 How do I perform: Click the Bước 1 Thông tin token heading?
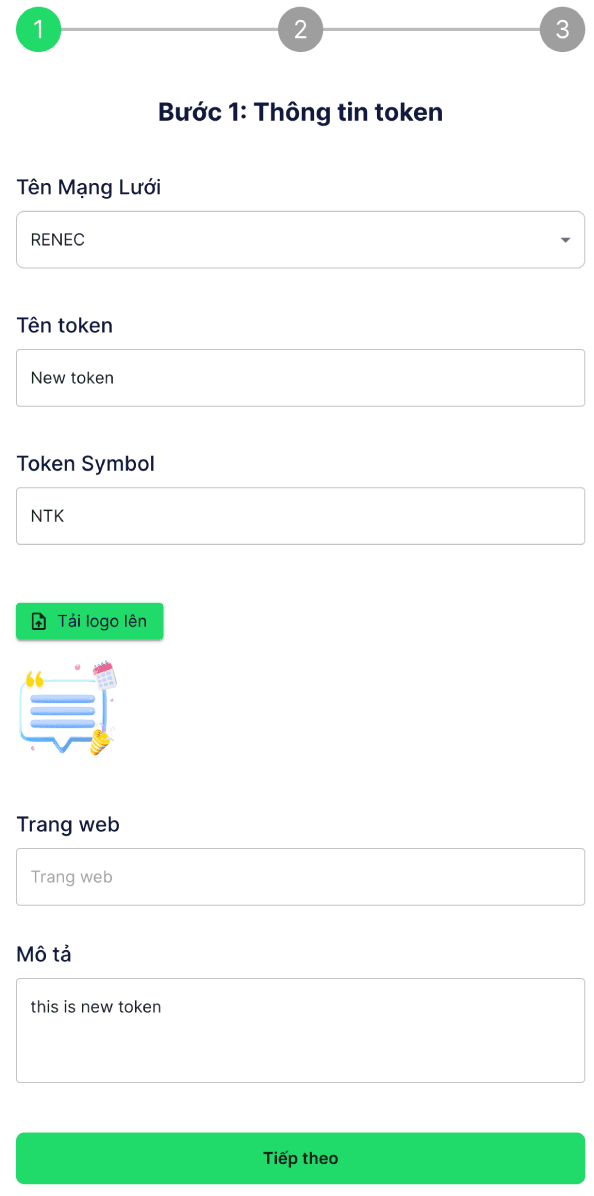300,112
